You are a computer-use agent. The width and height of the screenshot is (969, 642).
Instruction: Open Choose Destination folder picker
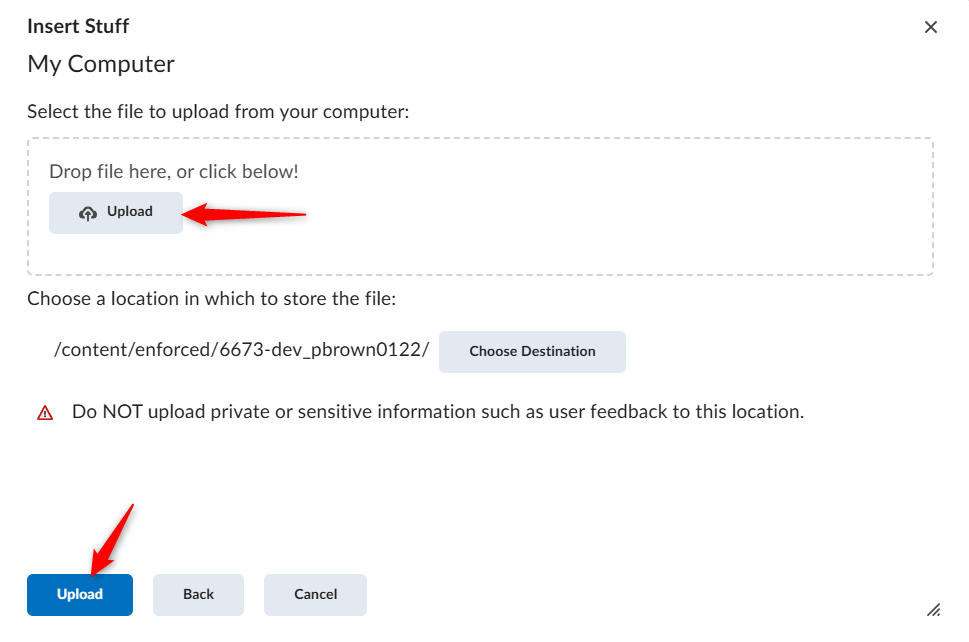pos(532,352)
